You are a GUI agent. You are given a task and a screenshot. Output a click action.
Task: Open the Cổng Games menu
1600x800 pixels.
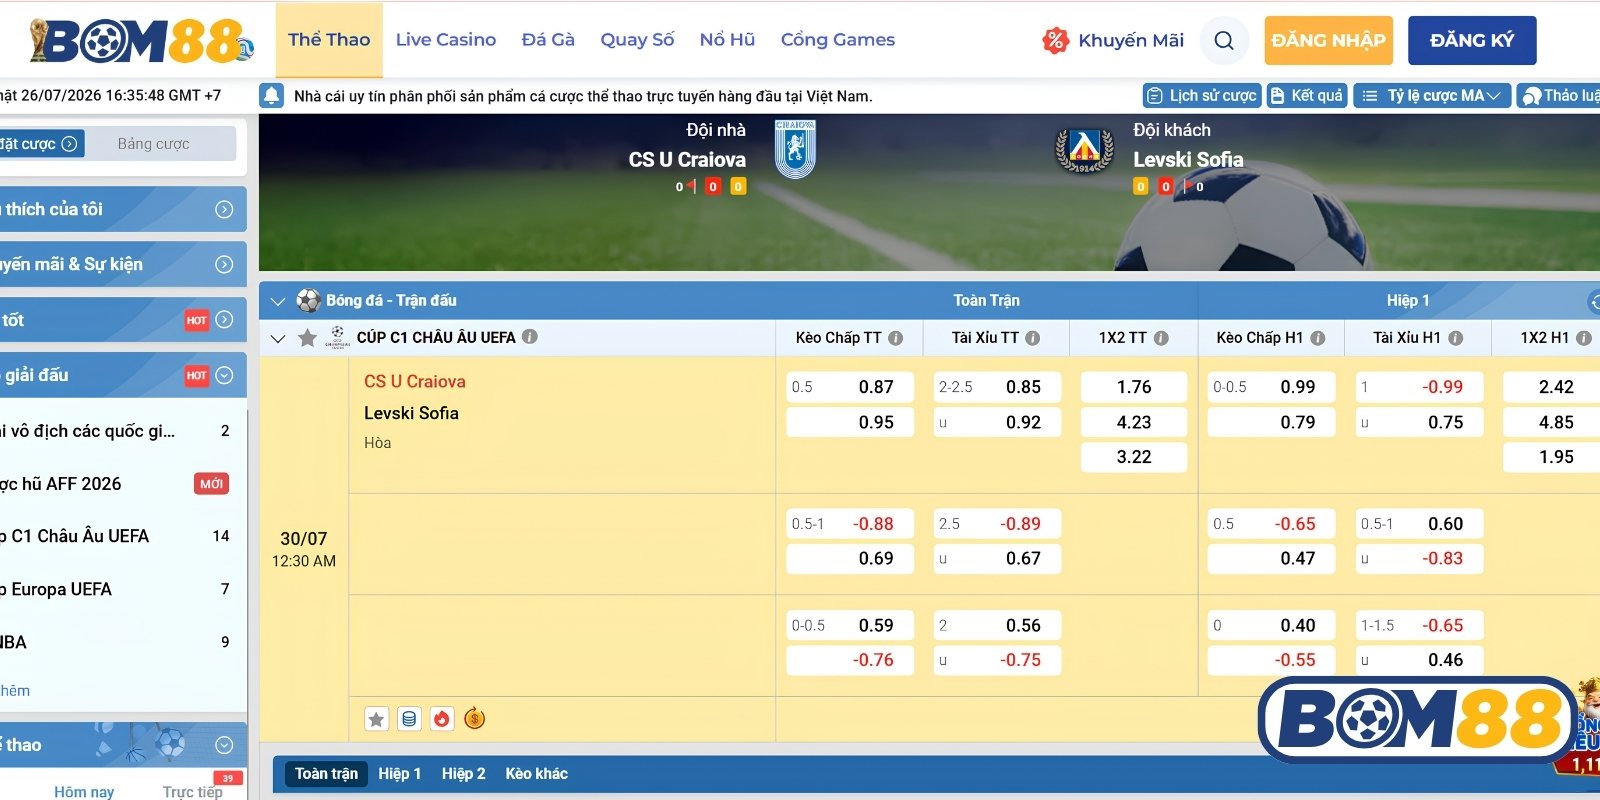tap(838, 40)
